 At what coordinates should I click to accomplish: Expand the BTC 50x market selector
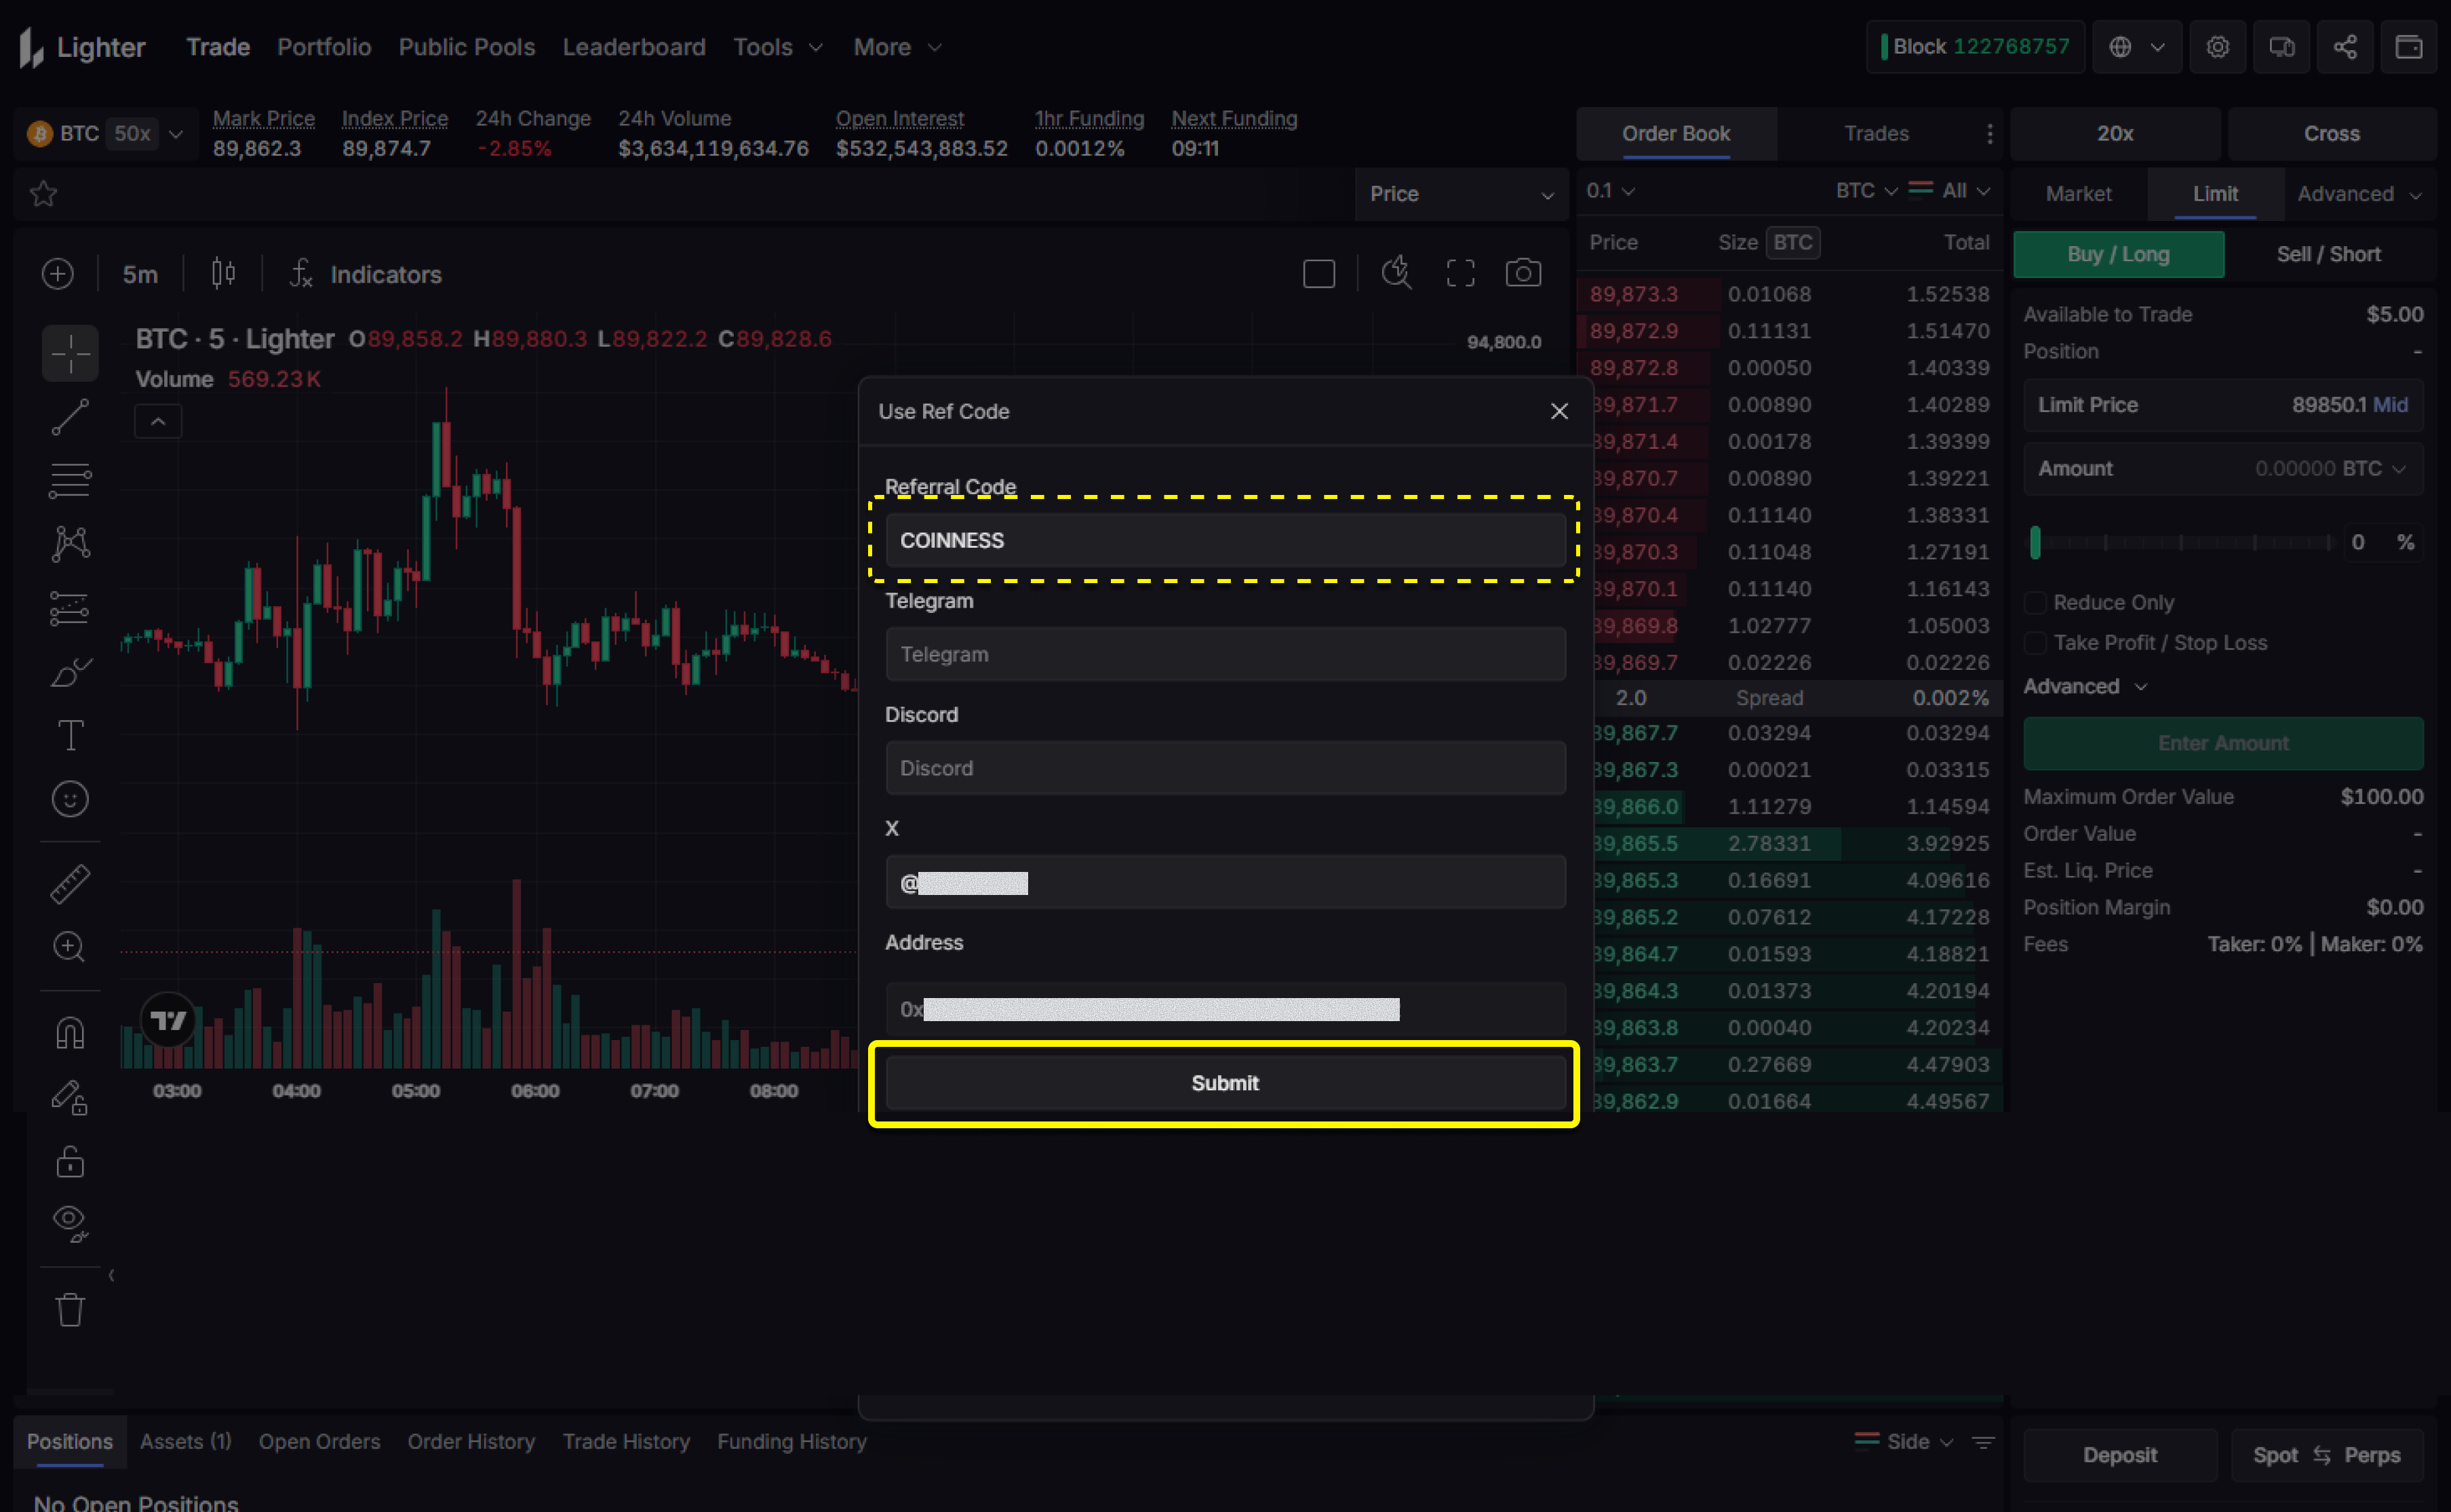click(x=106, y=134)
